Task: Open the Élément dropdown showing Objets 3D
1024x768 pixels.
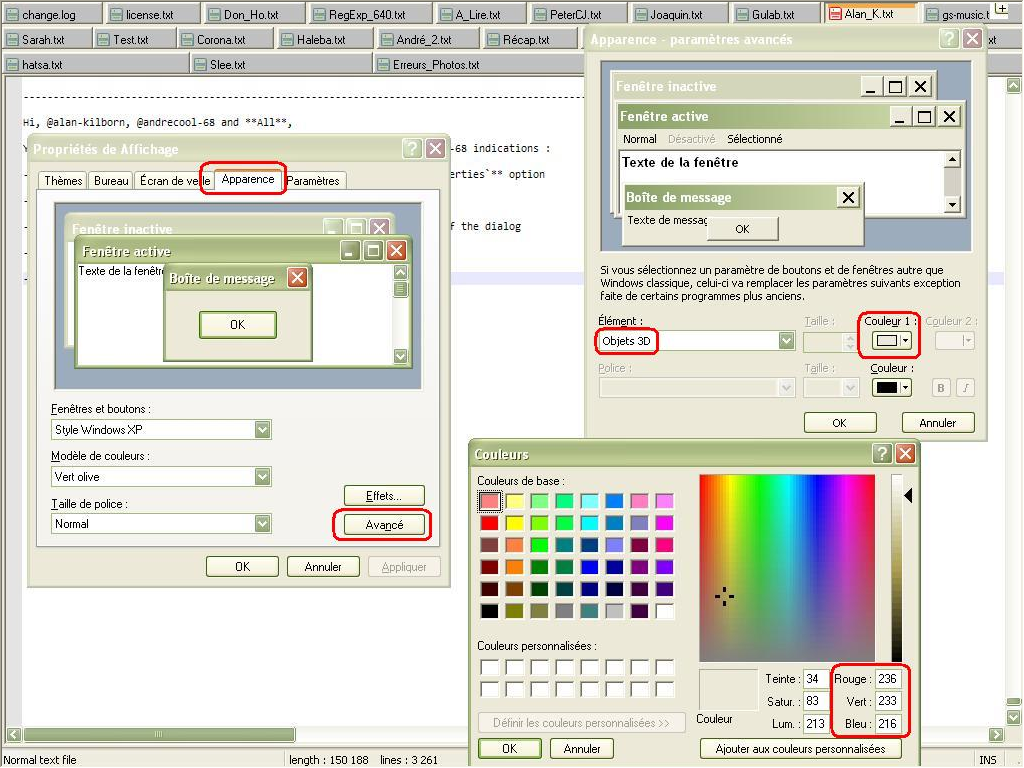Action: click(786, 340)
